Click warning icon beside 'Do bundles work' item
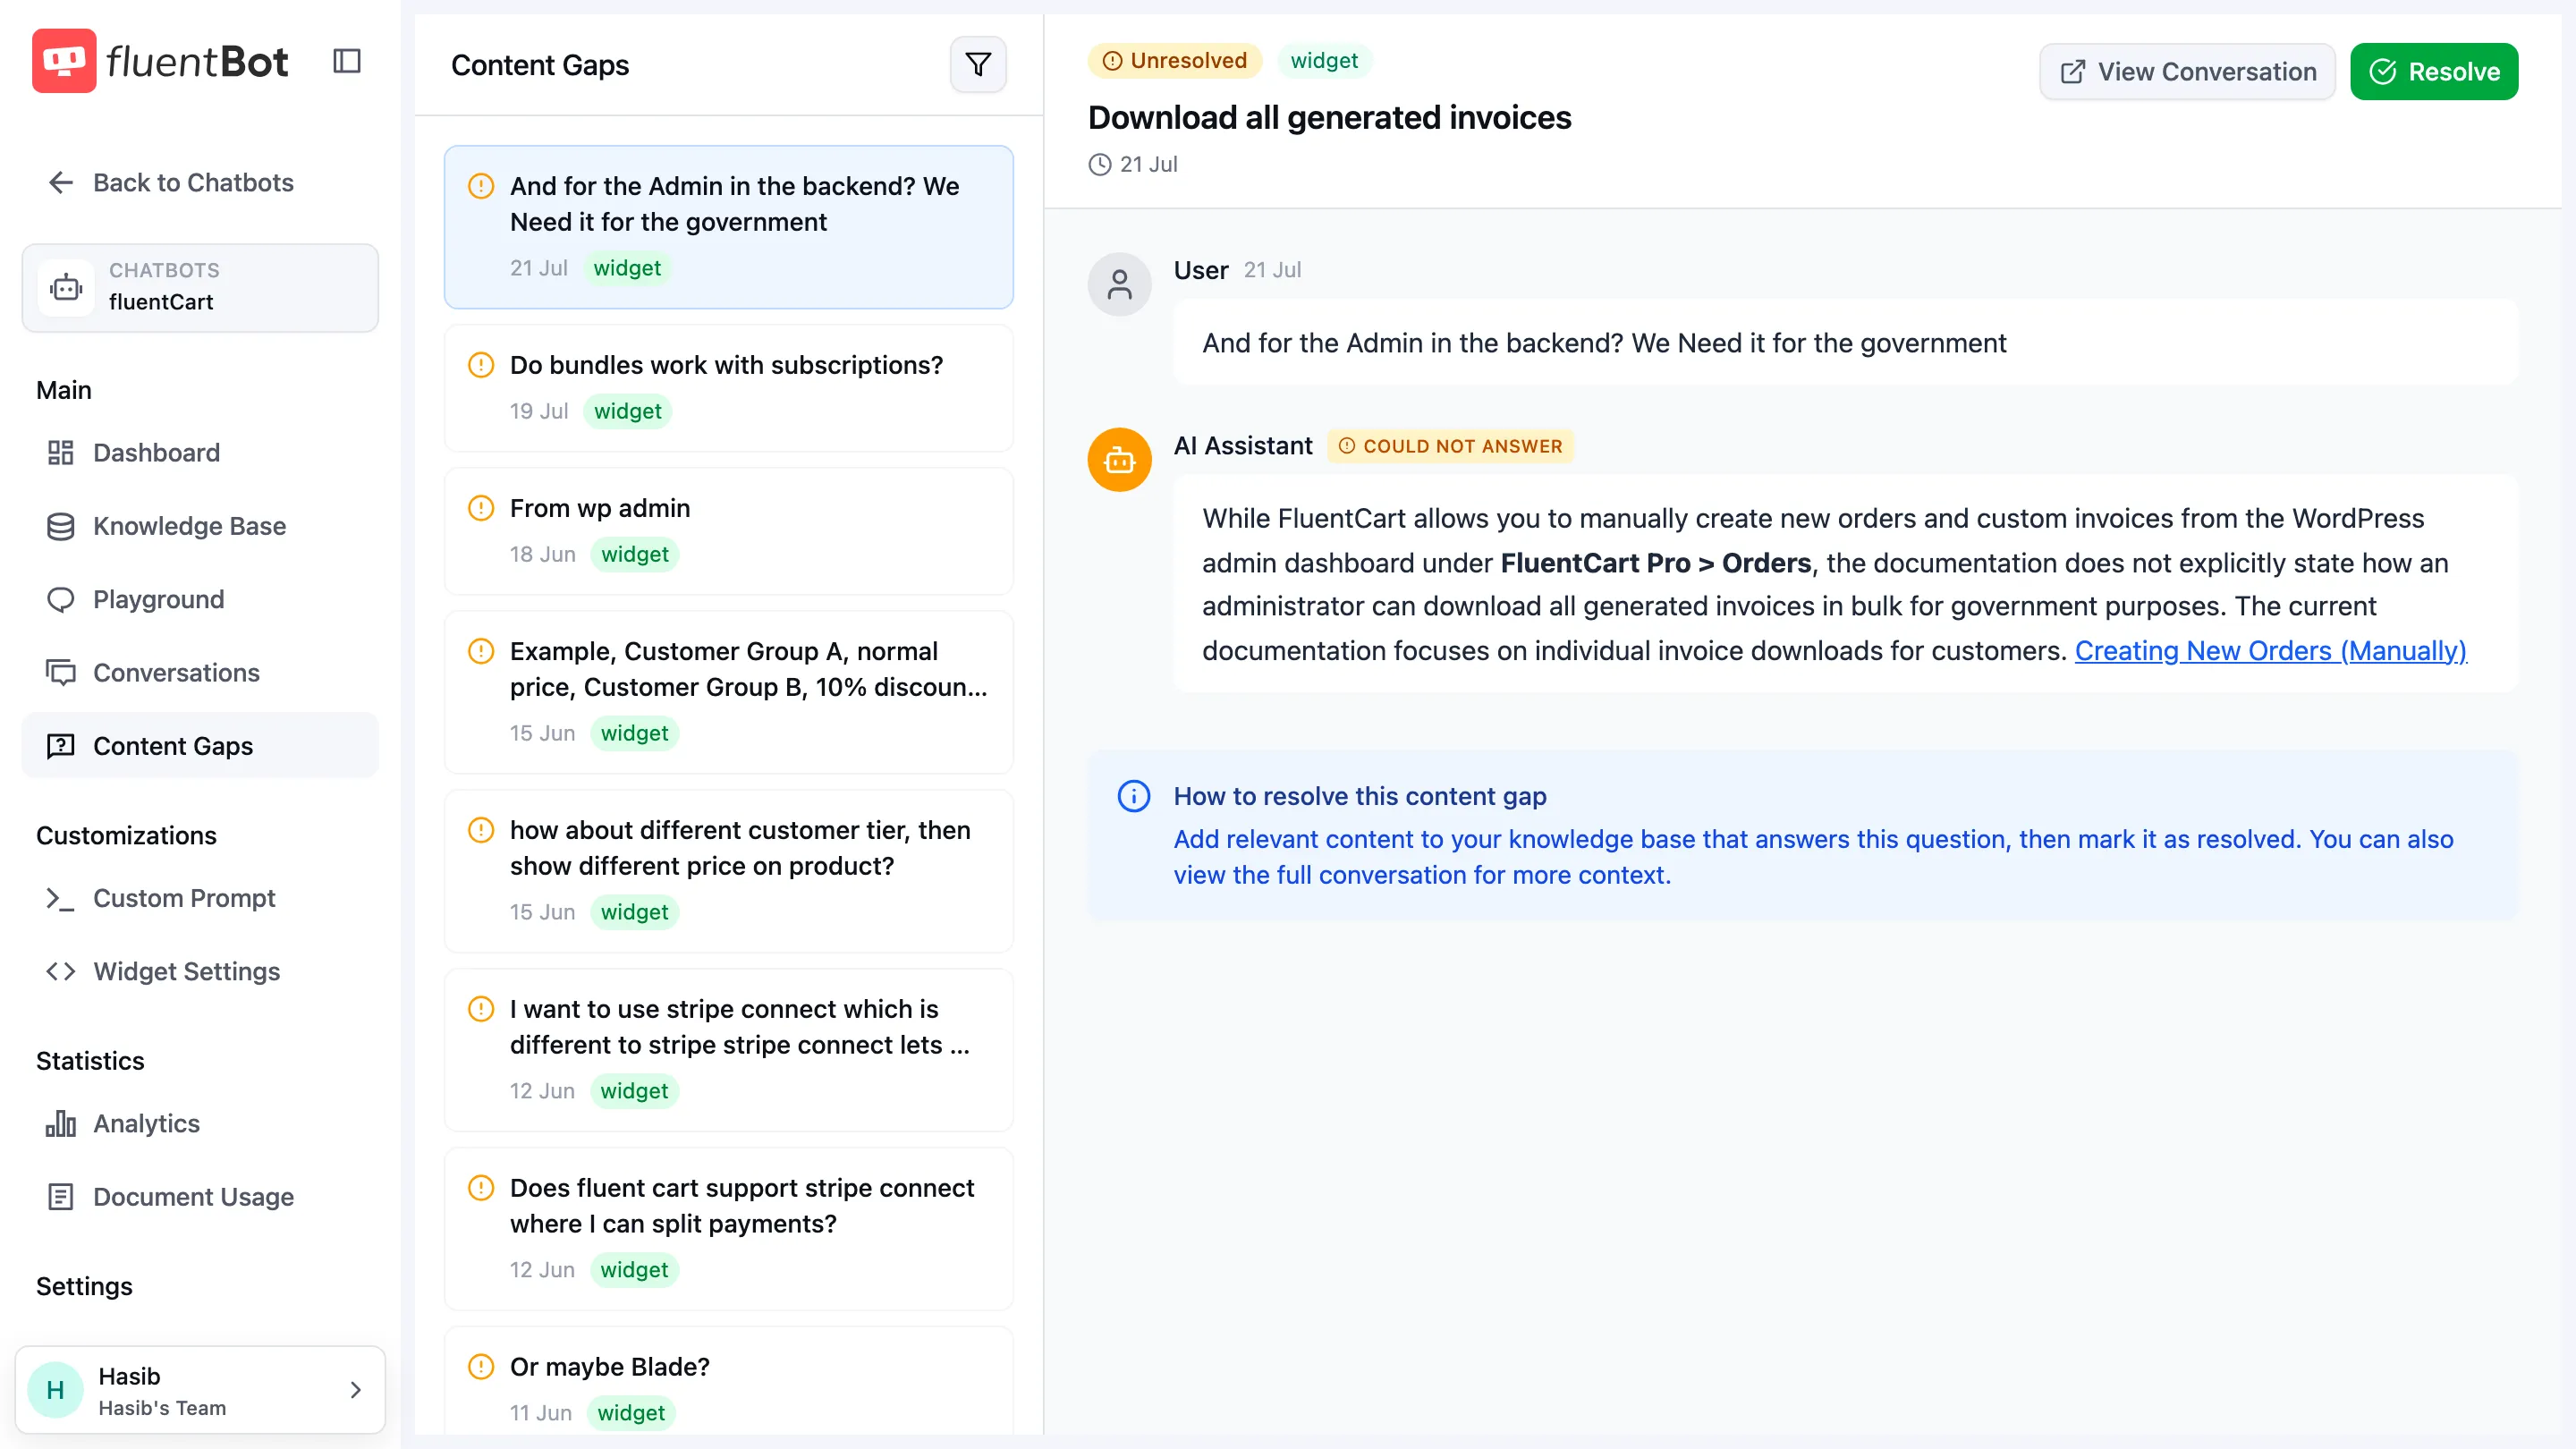2576x1449 pixels. click(481, 365)
